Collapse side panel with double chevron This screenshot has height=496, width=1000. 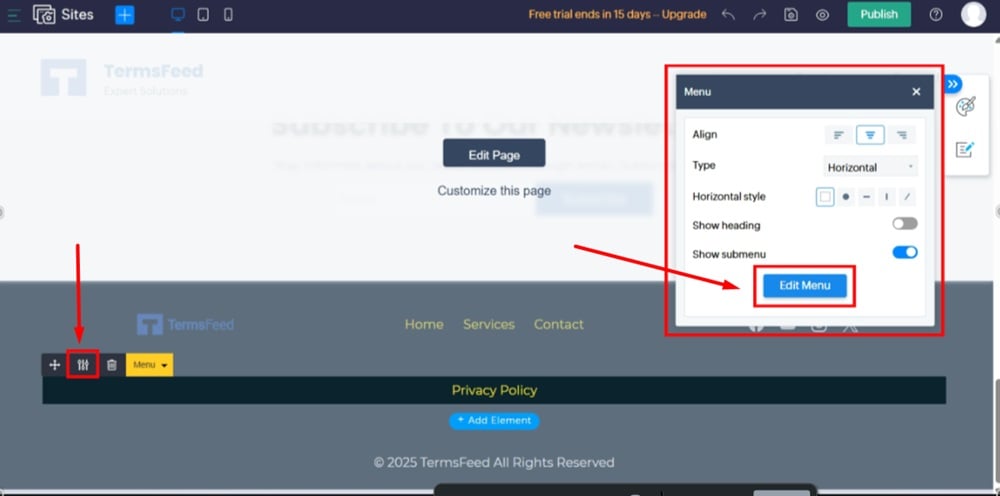(952, 84)
